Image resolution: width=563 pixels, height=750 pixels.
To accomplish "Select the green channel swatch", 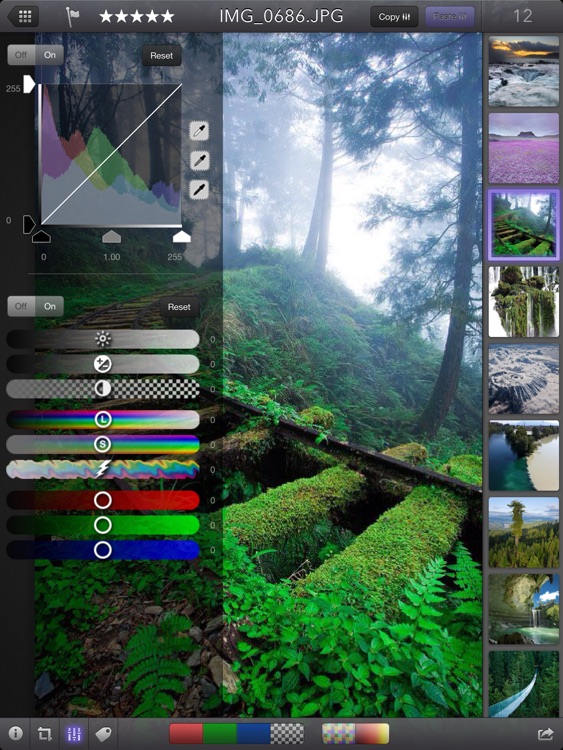I will point(220,733).
